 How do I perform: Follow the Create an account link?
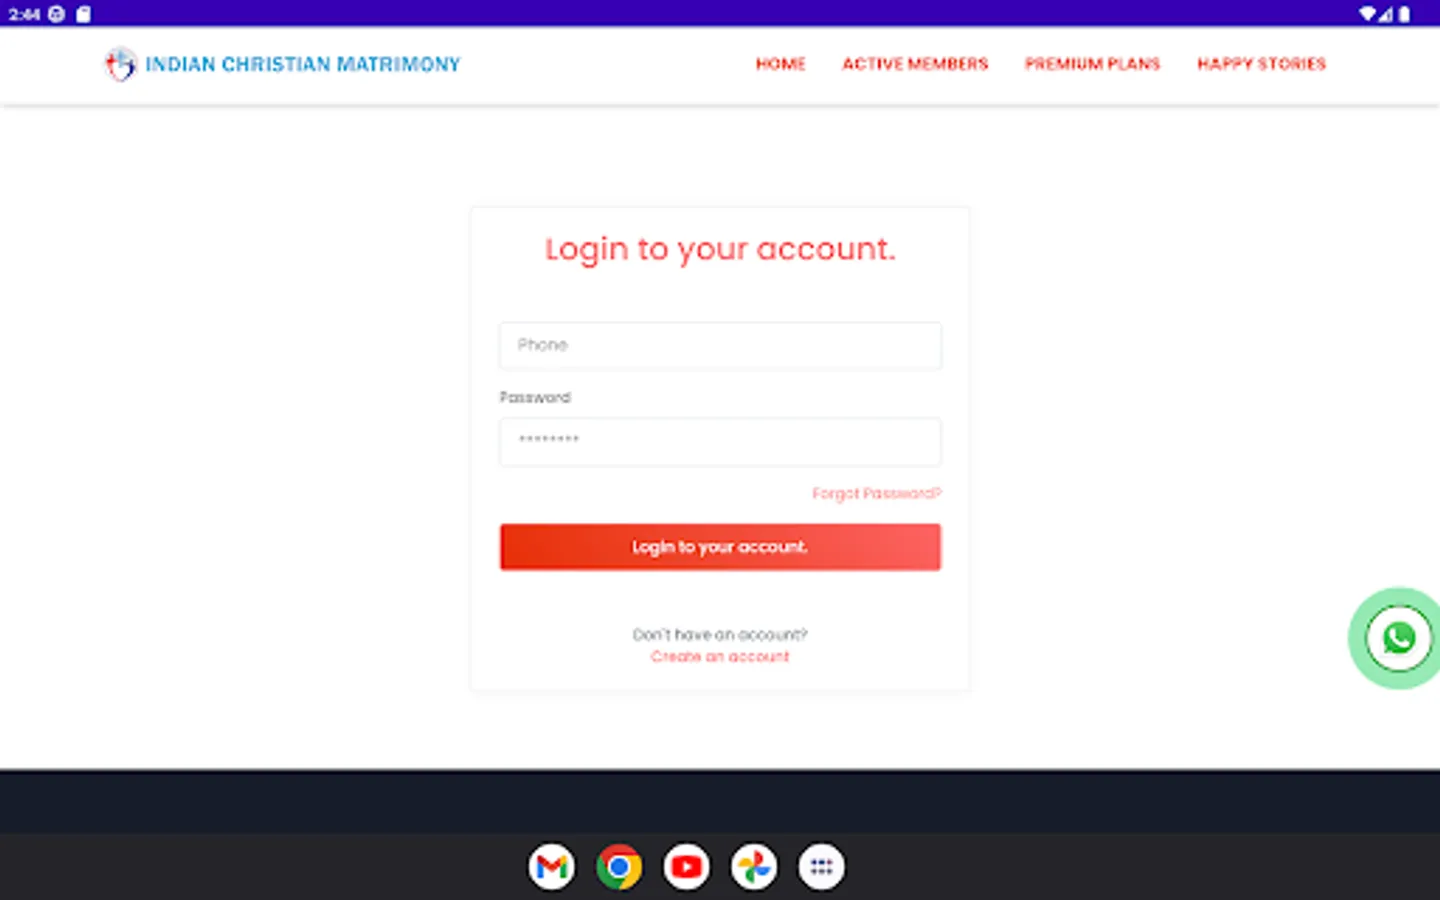[720, 657]
